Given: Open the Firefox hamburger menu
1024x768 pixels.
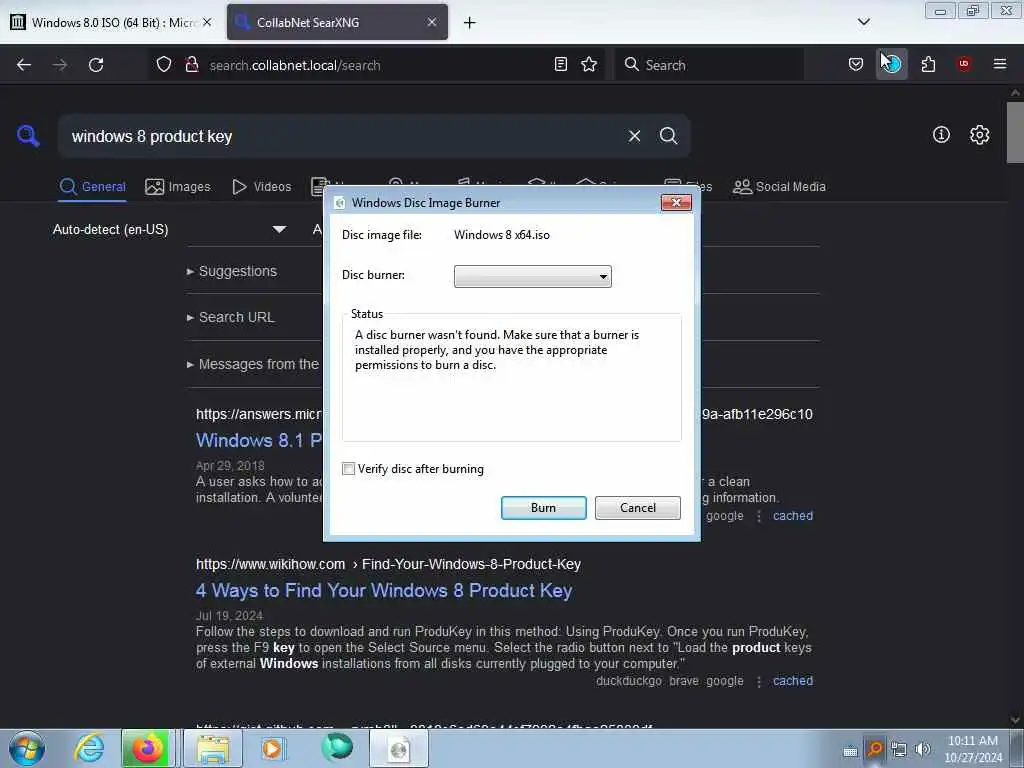Looking at the screenshot, I should [x=999, y=64].
